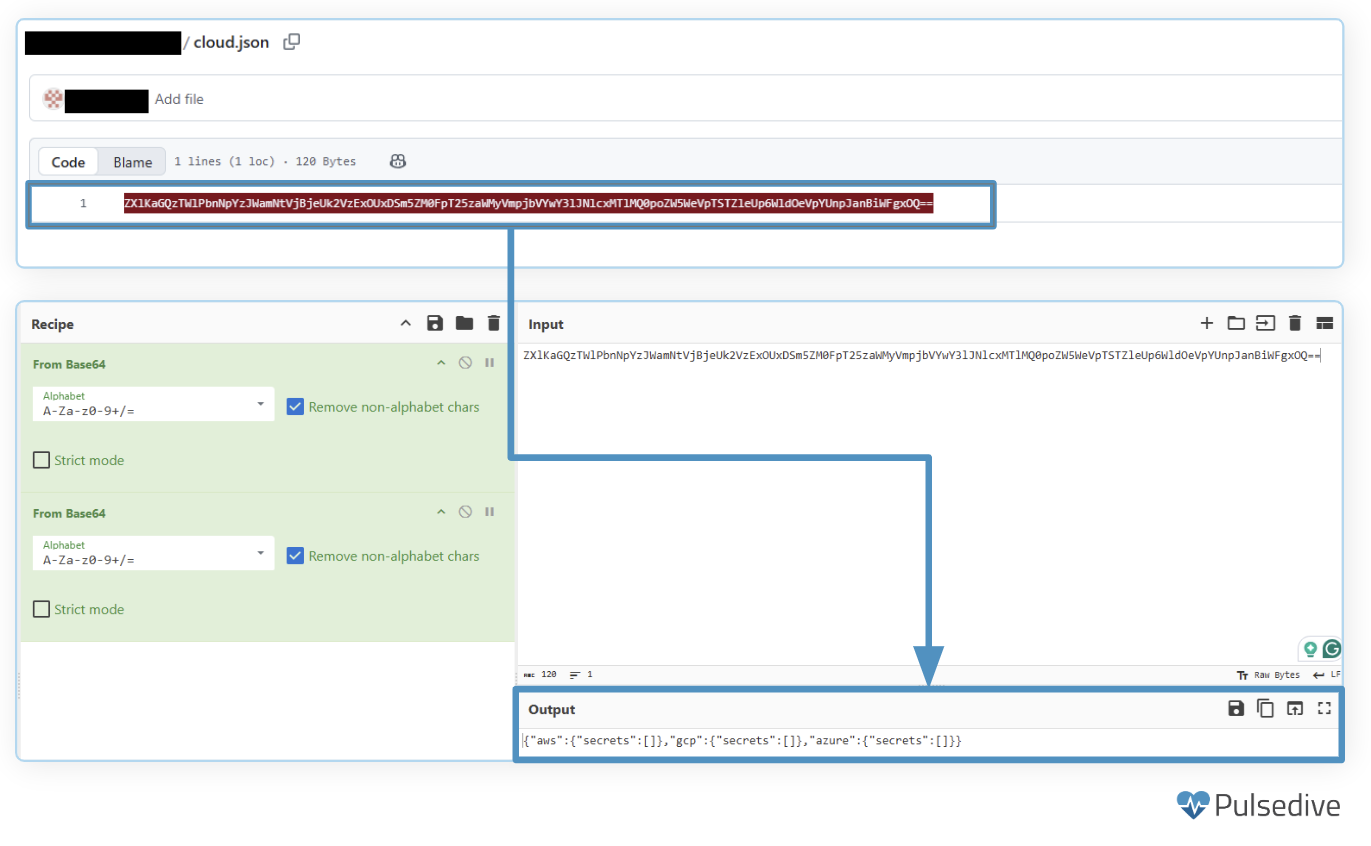The height and width of the screenshot is (846, 1371).
Task: Maximise the Output pane
Action: (x=1324, y=709)
